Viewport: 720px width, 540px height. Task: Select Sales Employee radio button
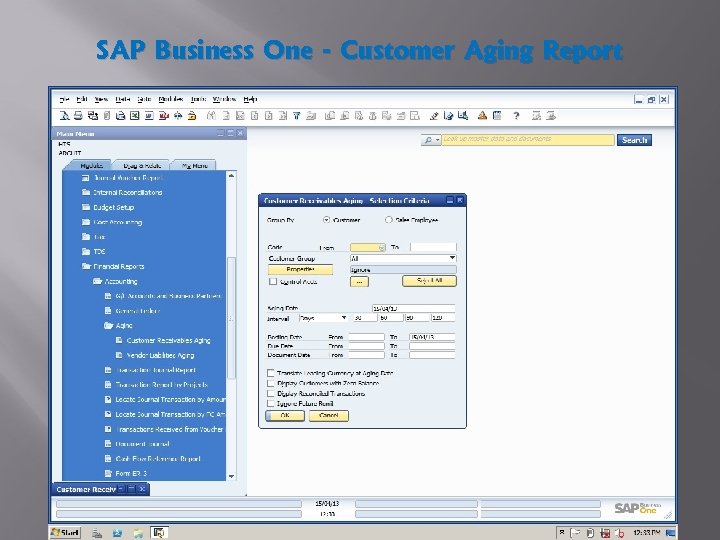point(388,220)
